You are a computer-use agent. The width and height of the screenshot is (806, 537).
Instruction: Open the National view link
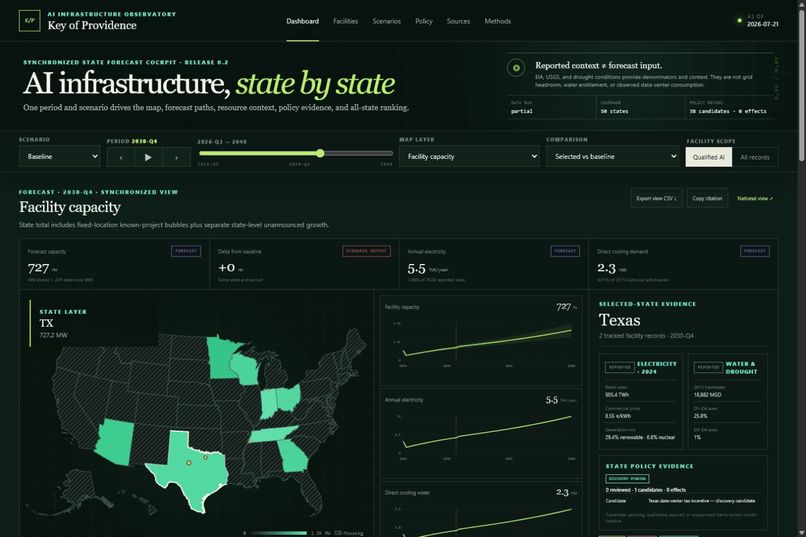[755, 198]
